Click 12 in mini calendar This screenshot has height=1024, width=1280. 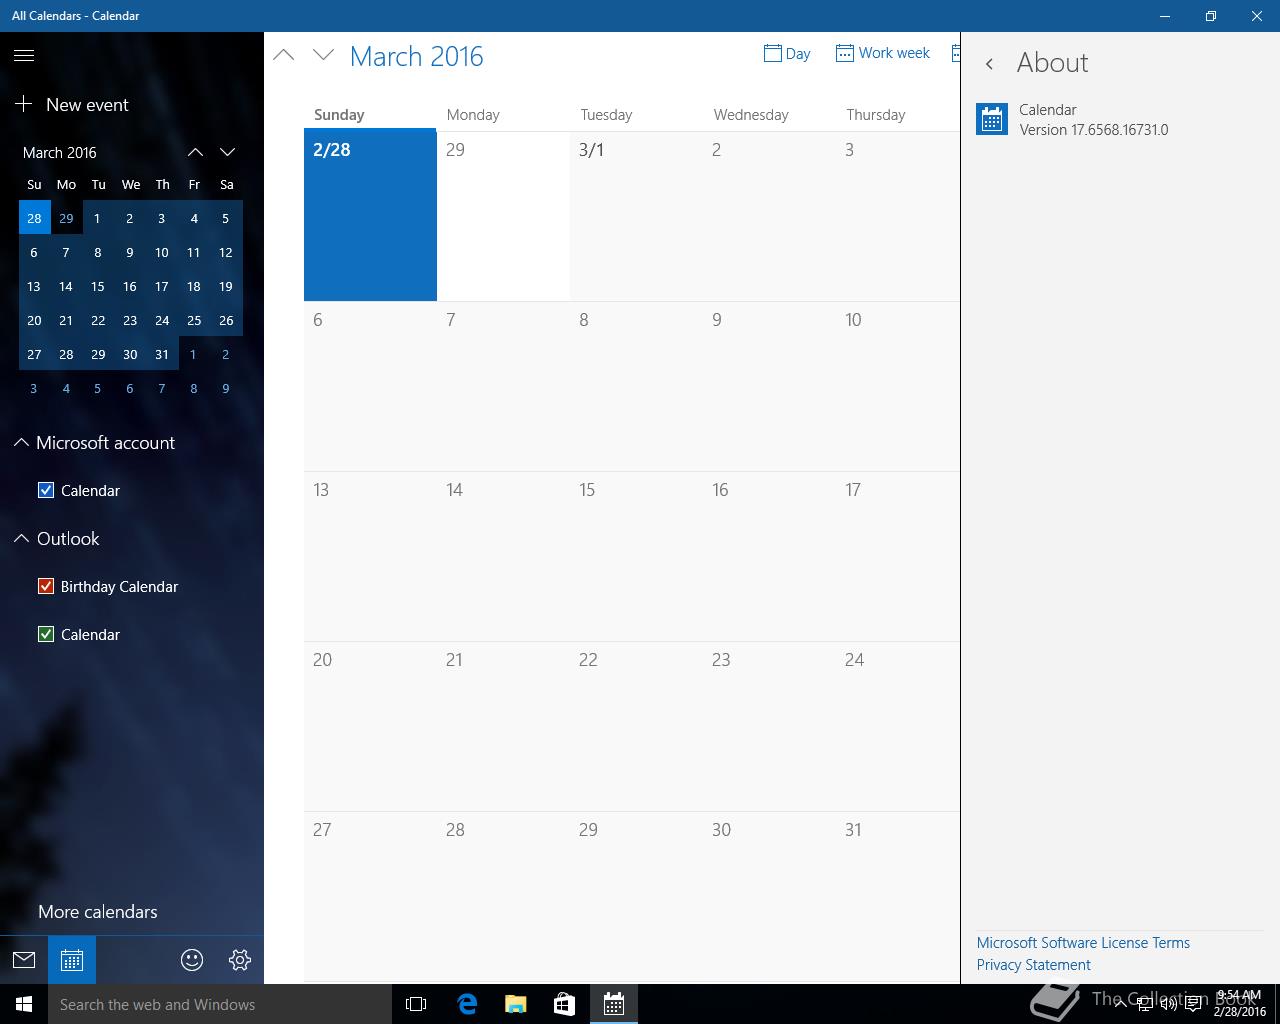click(226, 252)
